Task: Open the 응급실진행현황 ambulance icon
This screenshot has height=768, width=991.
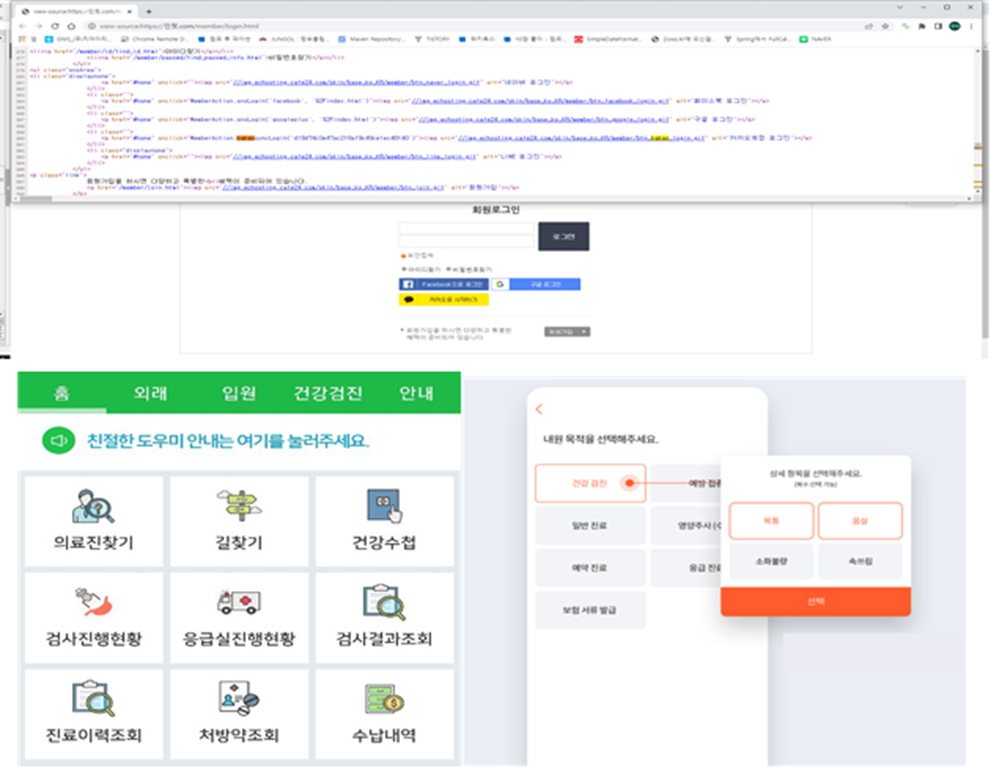Action: point(239,602)
